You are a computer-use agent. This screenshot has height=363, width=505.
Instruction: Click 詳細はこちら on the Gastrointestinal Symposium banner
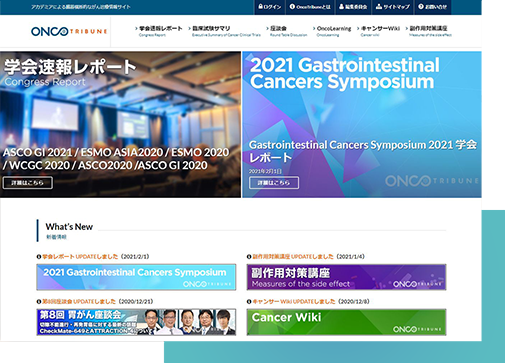[274, 183]
